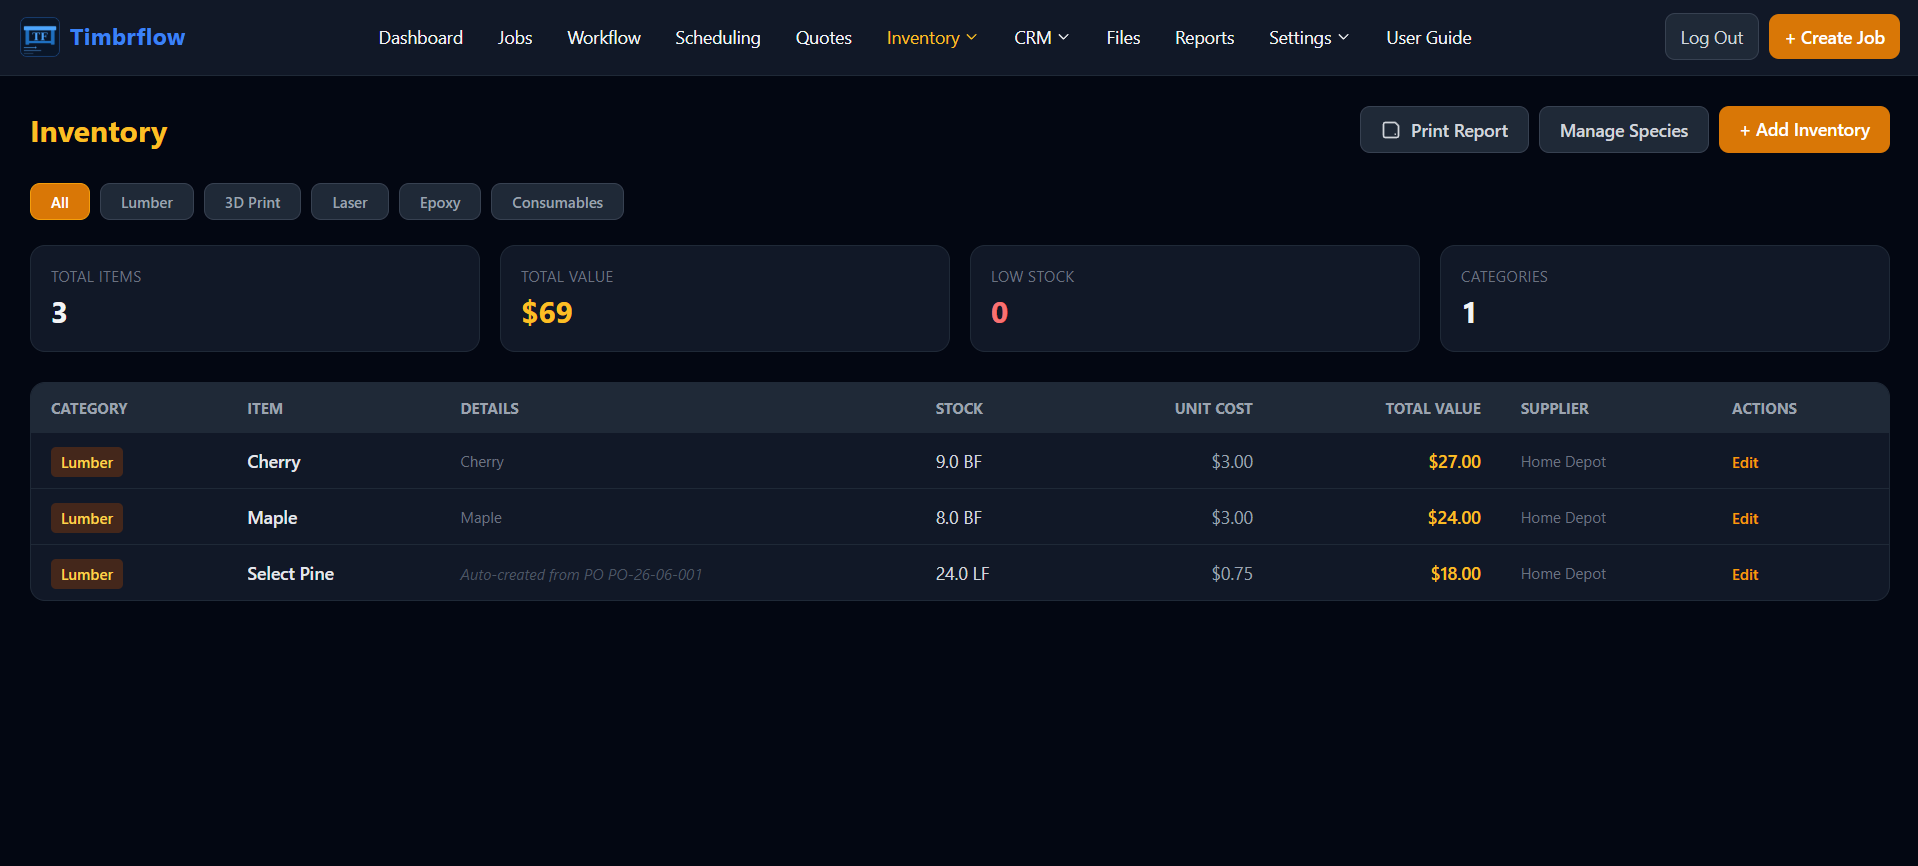
Task: Click the STOCK column header
Action: point(959,408)
